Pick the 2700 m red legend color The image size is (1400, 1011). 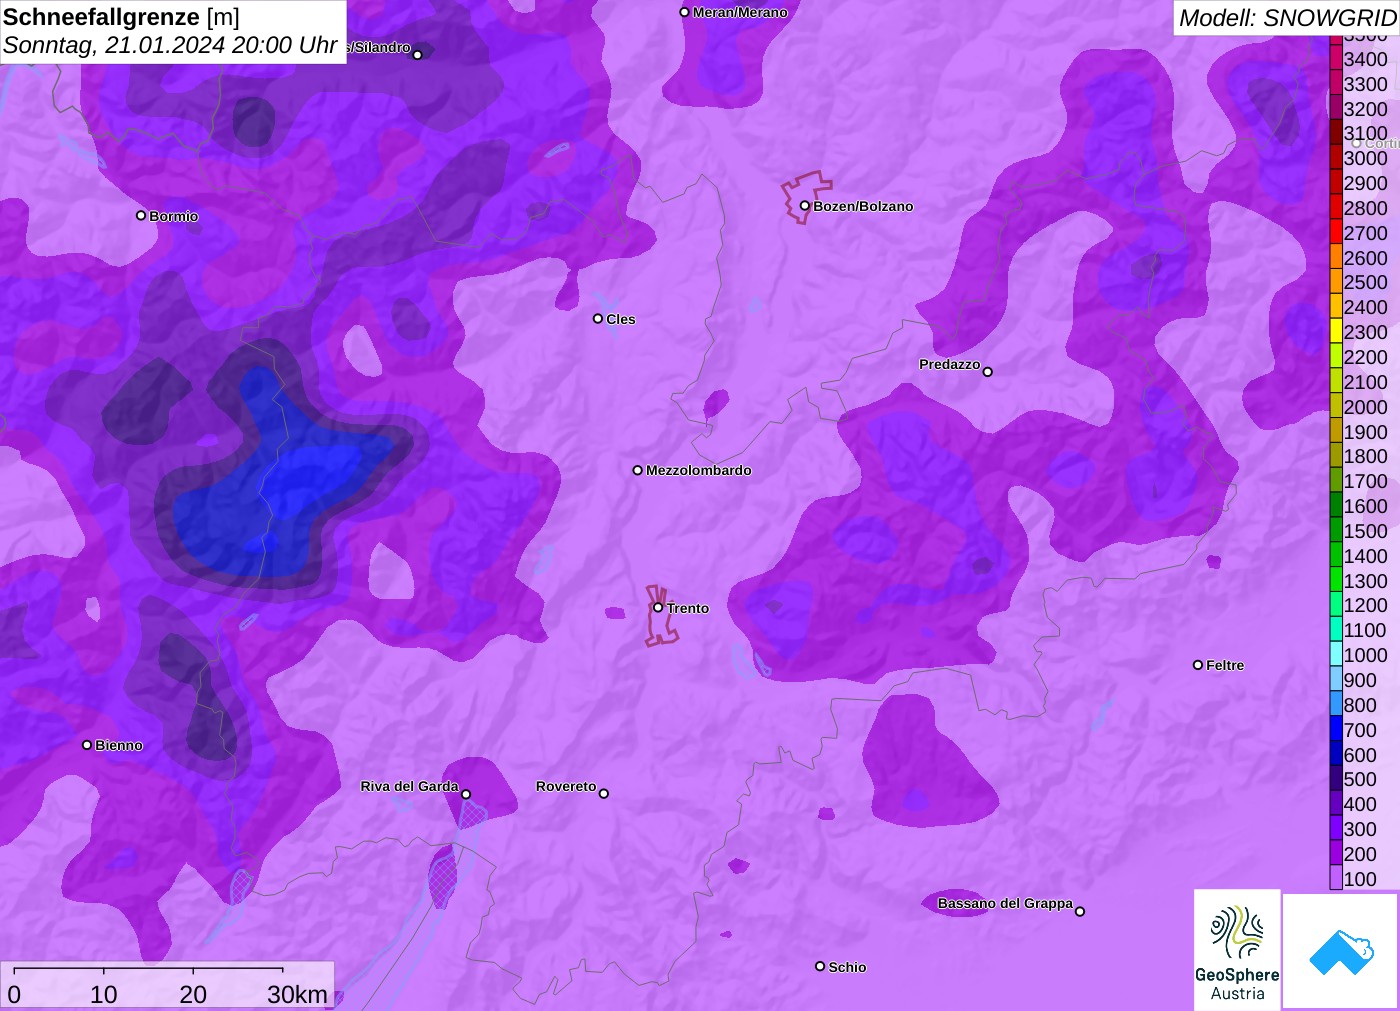click(x=1336, y=233)
